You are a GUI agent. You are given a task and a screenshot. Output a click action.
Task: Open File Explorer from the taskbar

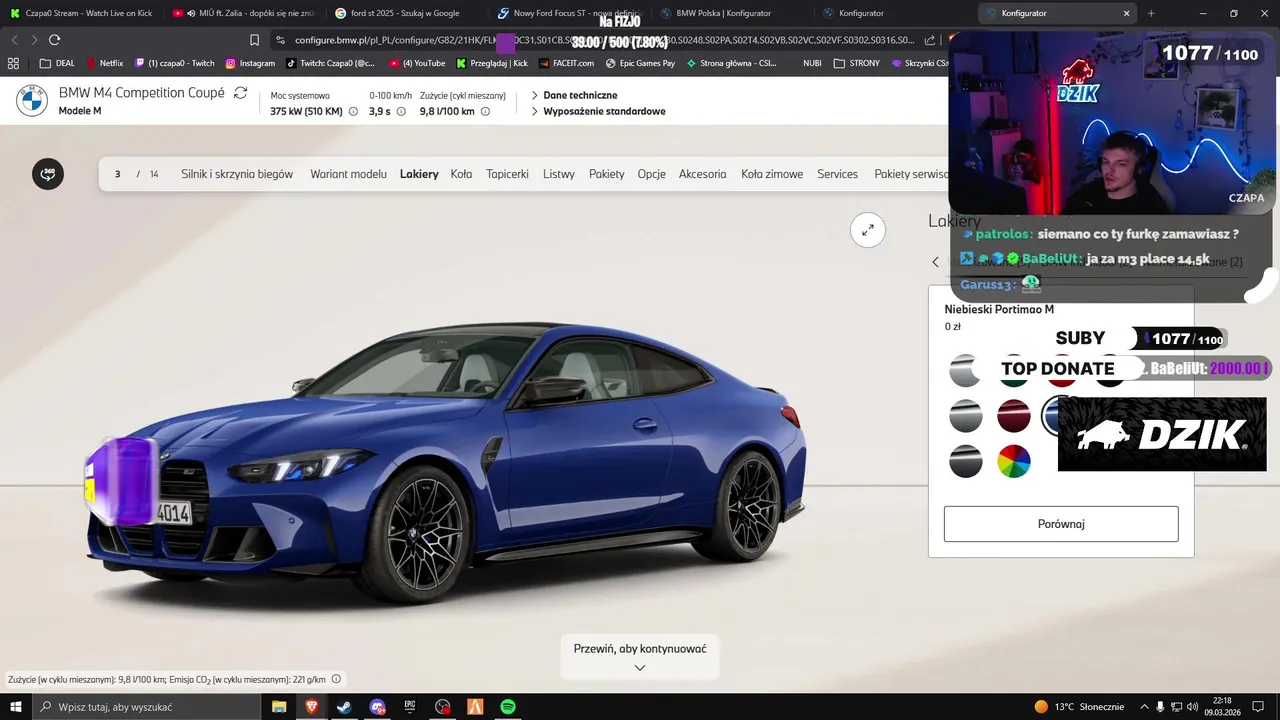(279, 707)
